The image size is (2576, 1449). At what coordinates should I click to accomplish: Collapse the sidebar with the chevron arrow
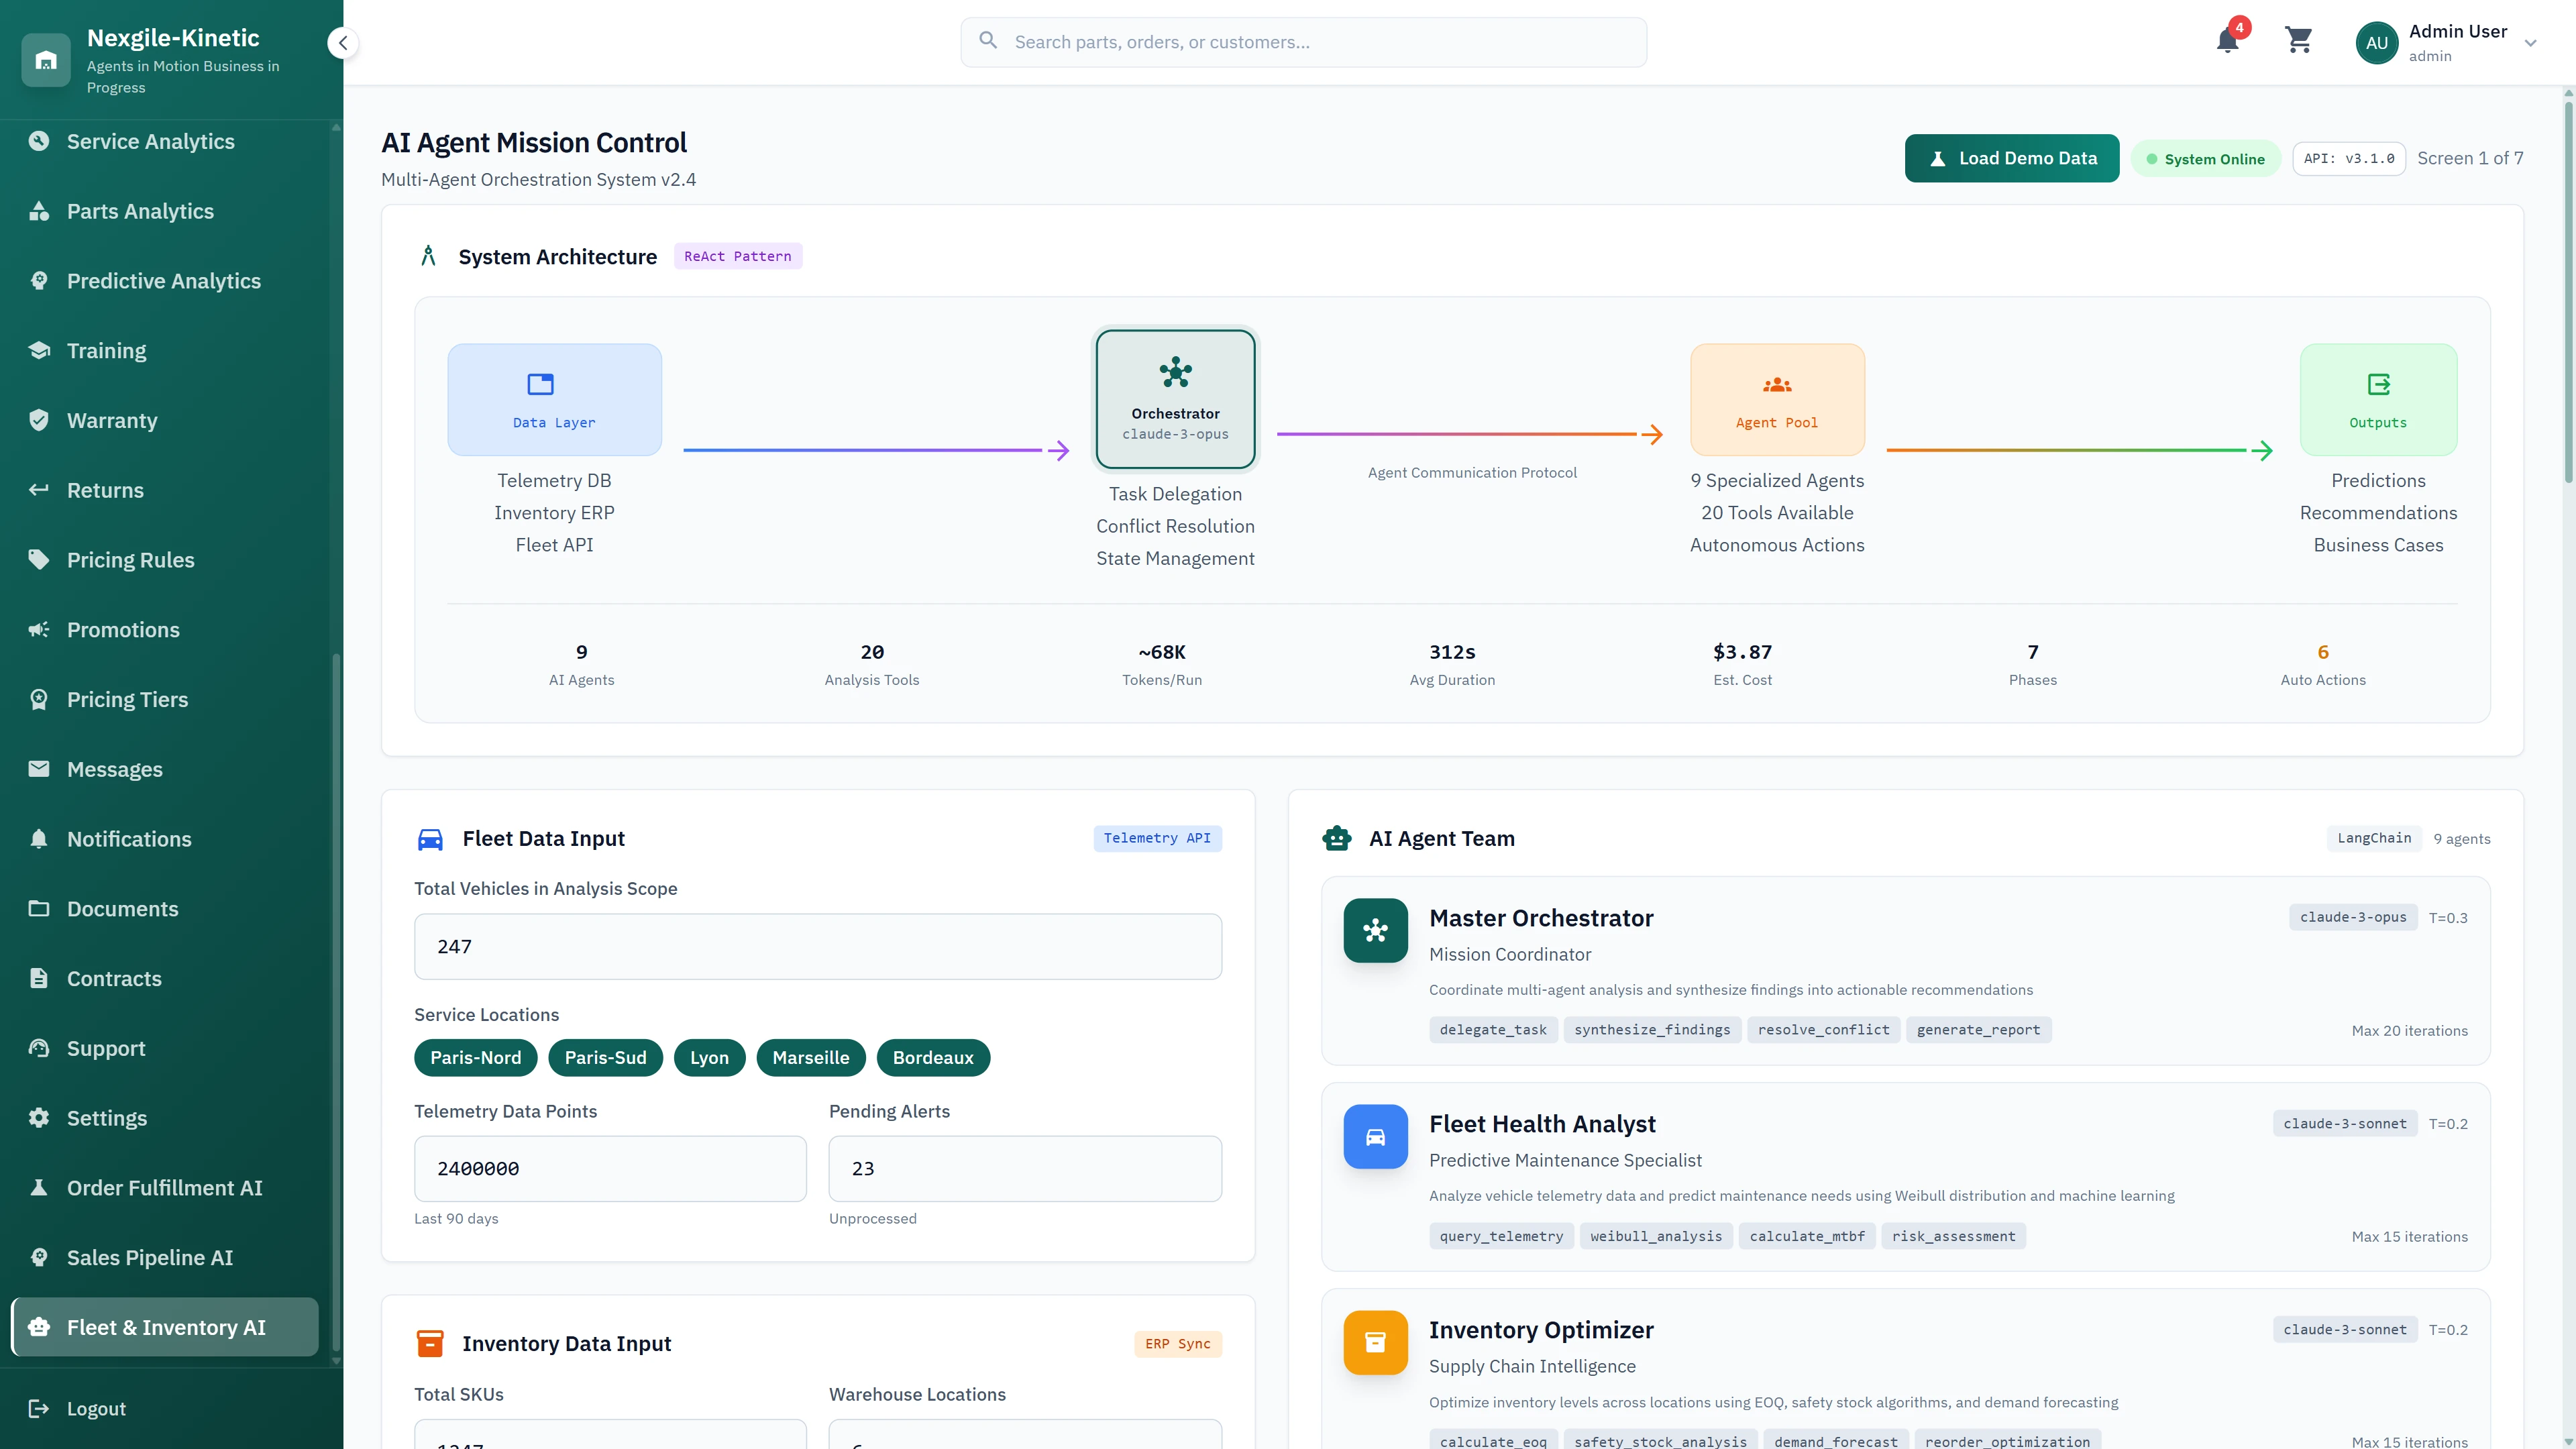(342, 43)
